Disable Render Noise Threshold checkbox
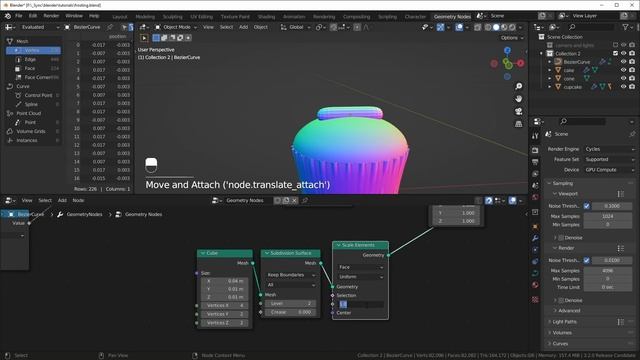 coord(587,260)
